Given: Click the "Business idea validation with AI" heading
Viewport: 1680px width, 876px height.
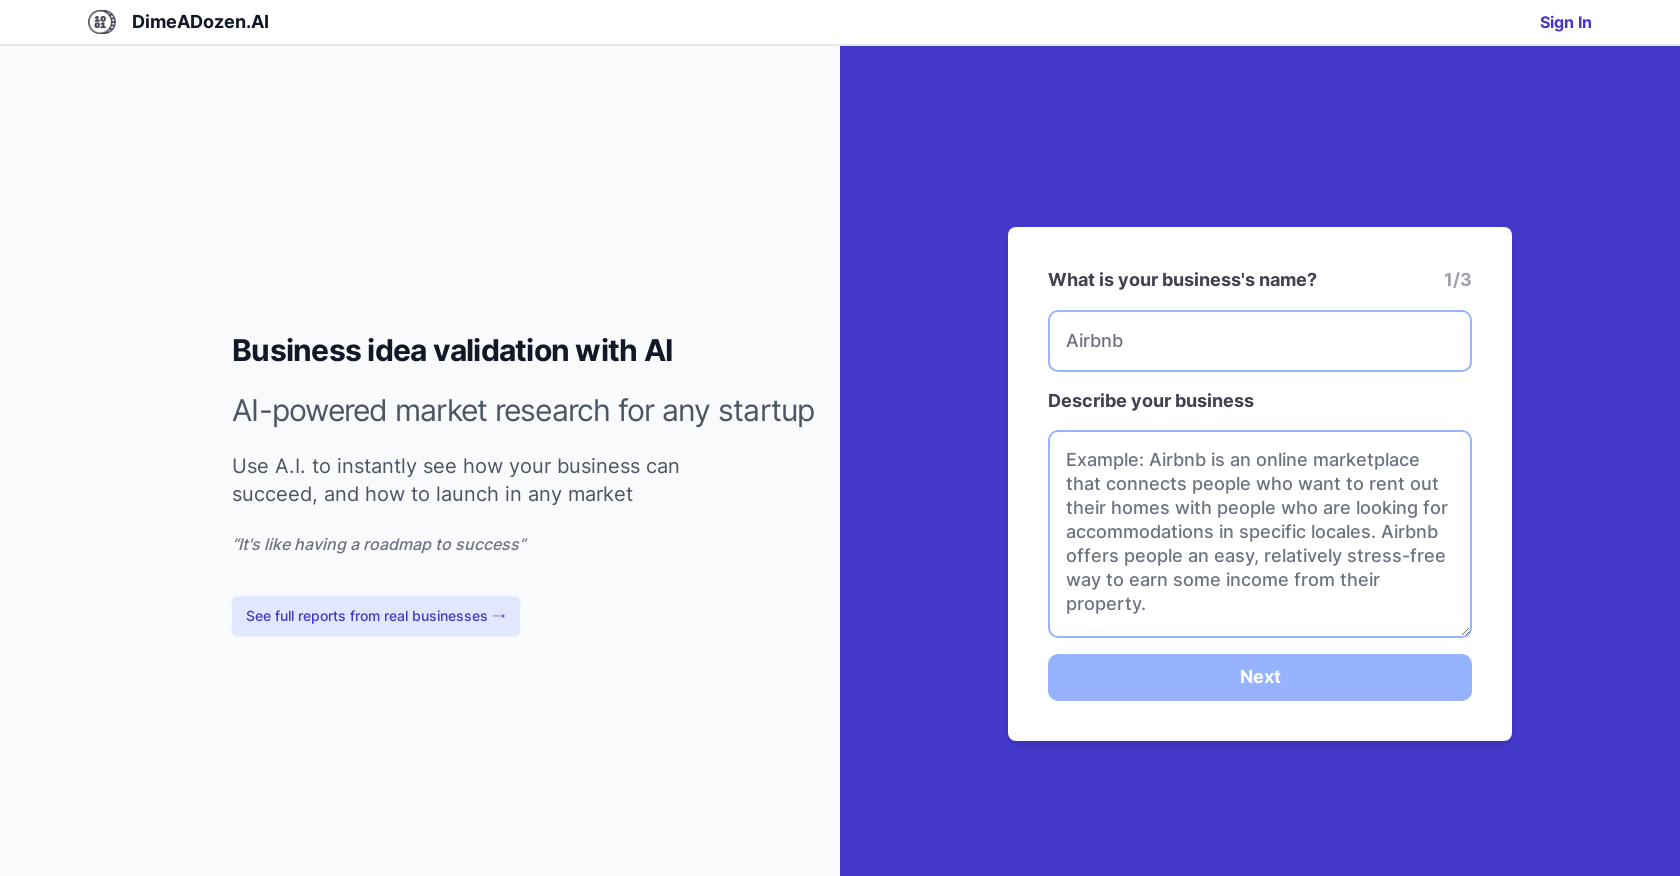Looking at the screenshot, I should (x=452, y=351).
